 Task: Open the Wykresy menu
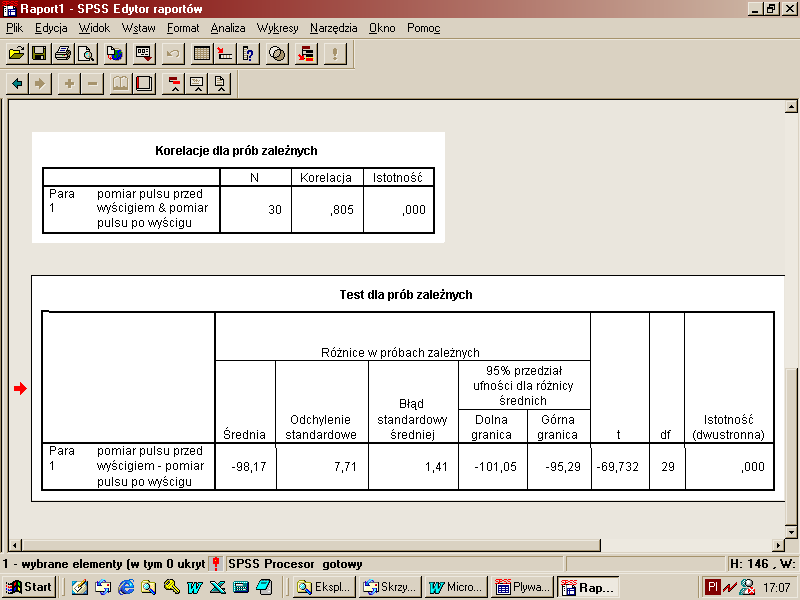click(277, 28)
